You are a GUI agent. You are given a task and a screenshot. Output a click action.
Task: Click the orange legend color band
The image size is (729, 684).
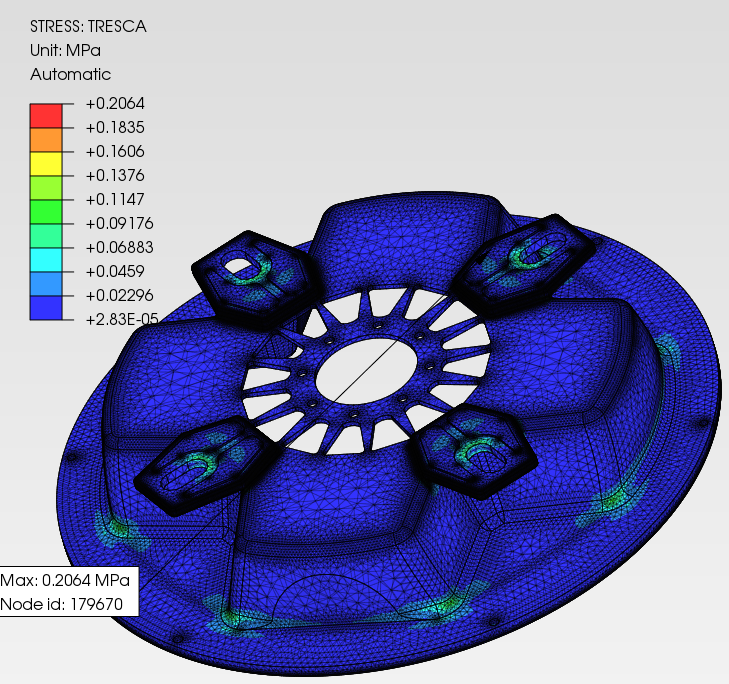click(x=46, y=139)
